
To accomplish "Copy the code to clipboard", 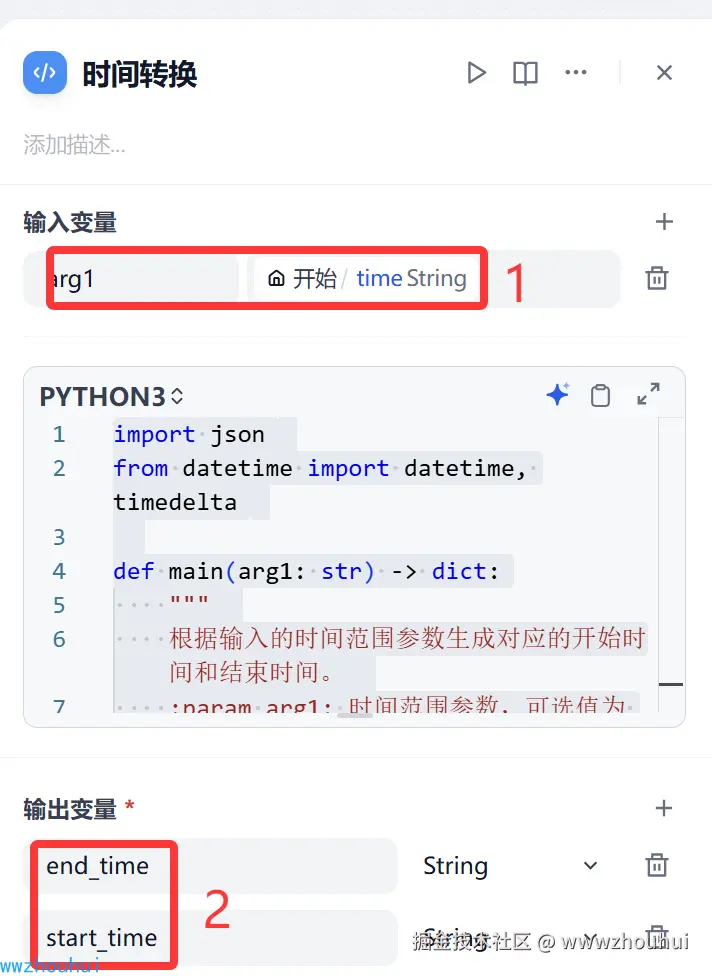I will point(600,395).
